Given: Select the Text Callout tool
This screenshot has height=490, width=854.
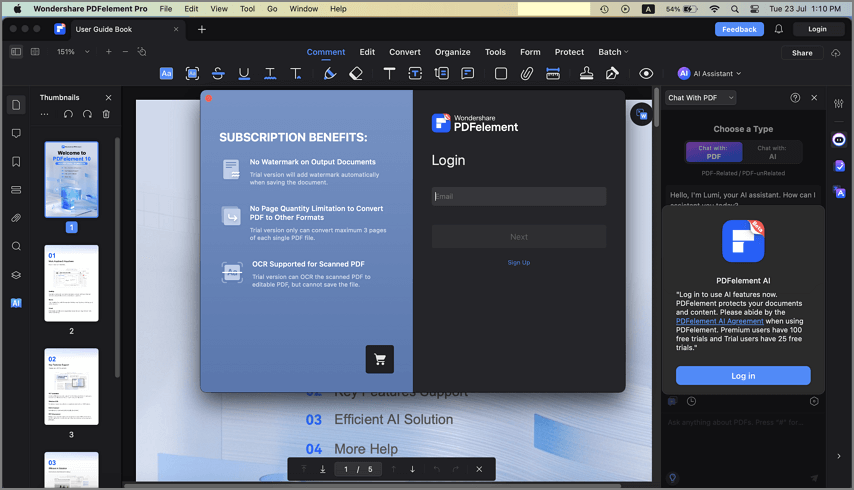Looking at the screenshot, I should 442,74.
